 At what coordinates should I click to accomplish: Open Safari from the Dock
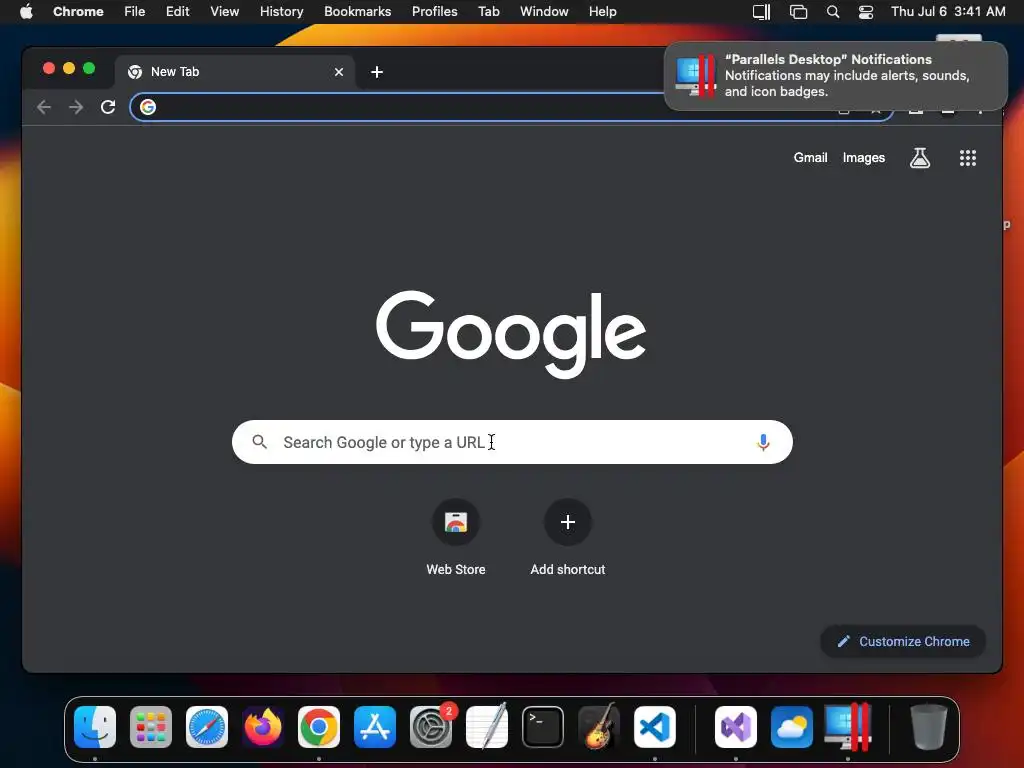207,727
